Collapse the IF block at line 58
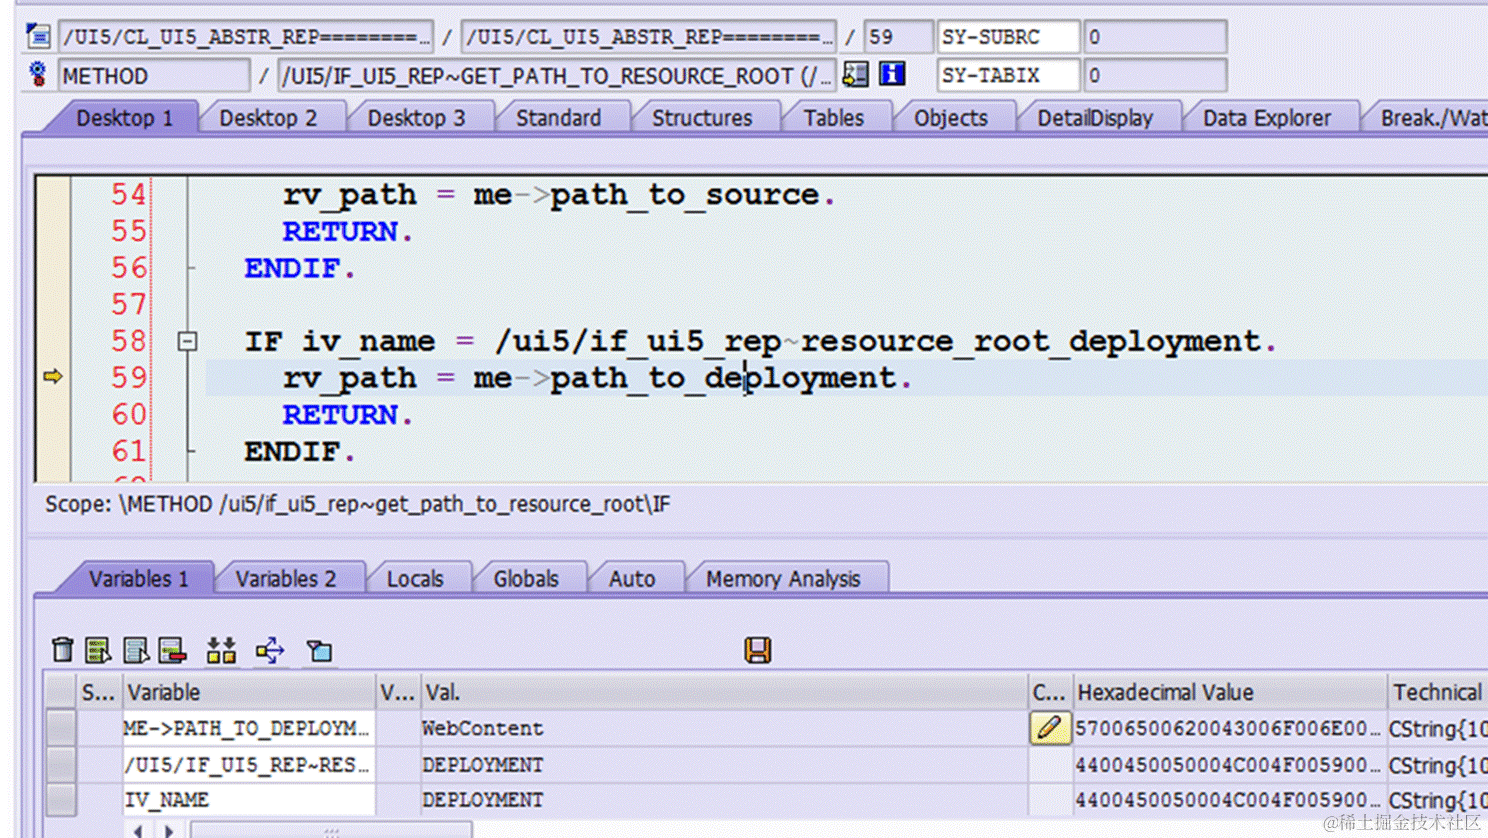This screenshot has height=838, width=1488. pyautogui.click(x=187, y=341)
